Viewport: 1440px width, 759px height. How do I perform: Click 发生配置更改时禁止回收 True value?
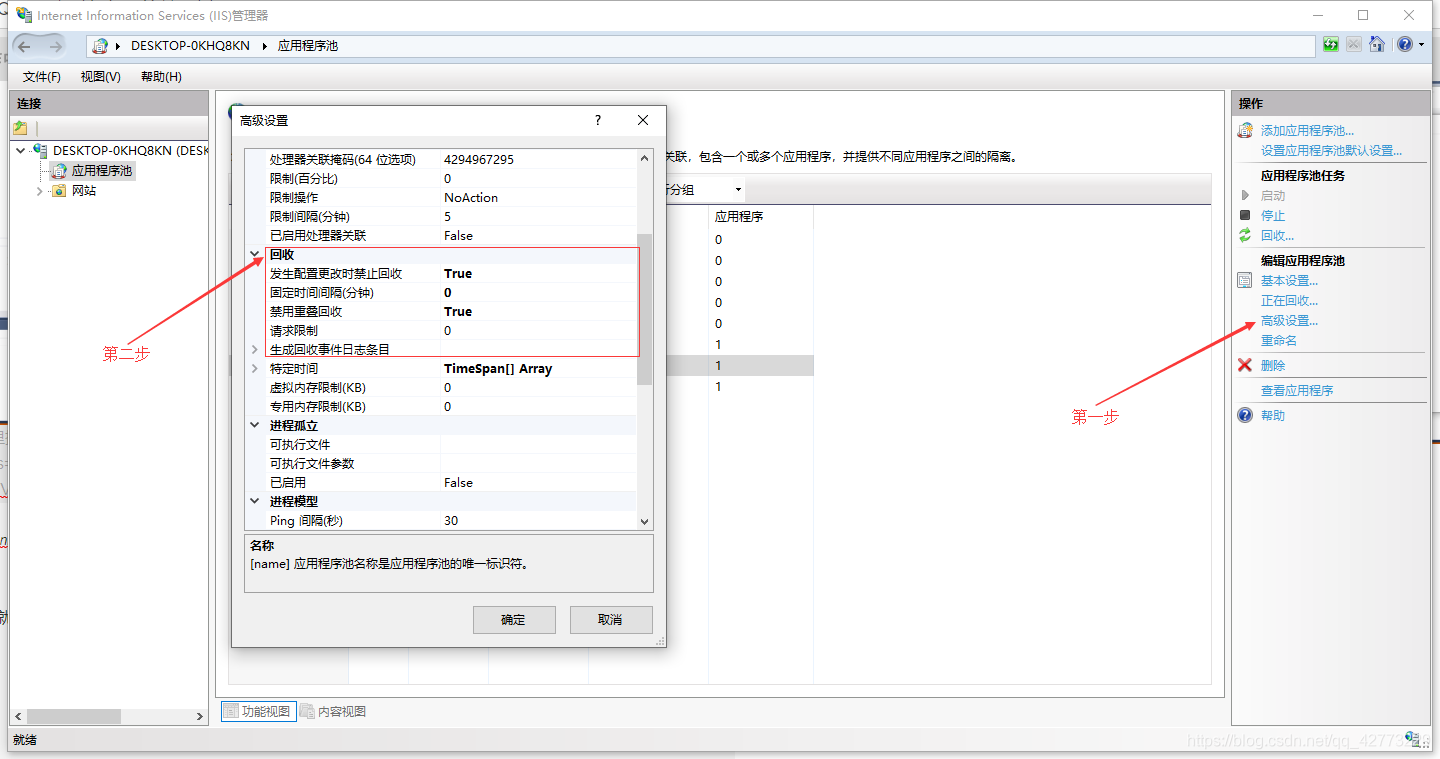(x=538, y=274)
